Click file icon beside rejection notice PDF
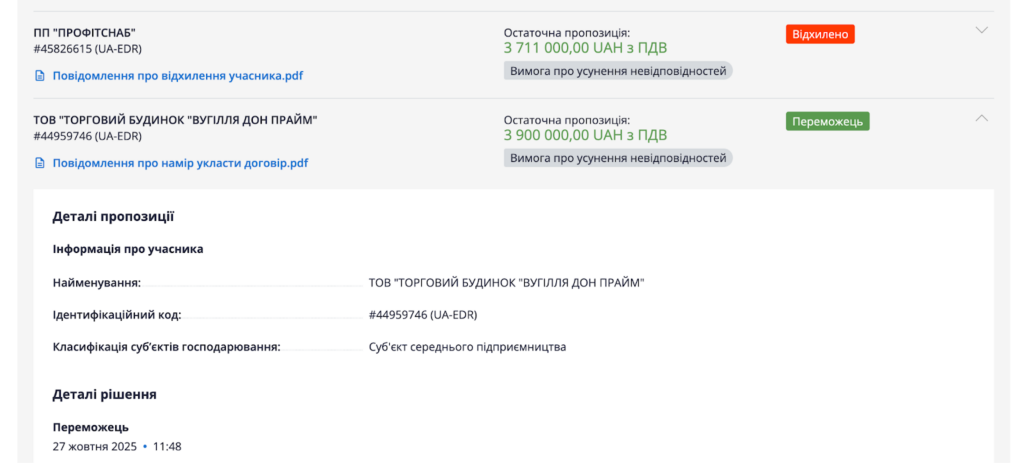Screen dimensions: 1024x463 [40, 76]
